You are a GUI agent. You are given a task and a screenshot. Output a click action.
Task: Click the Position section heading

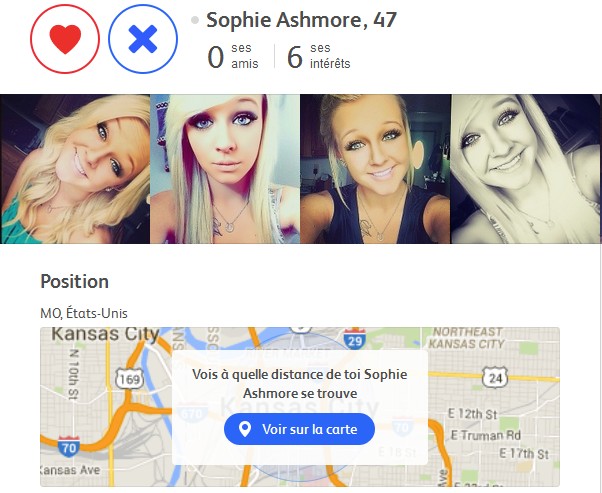pyautogui.click(x=74, y=281)
